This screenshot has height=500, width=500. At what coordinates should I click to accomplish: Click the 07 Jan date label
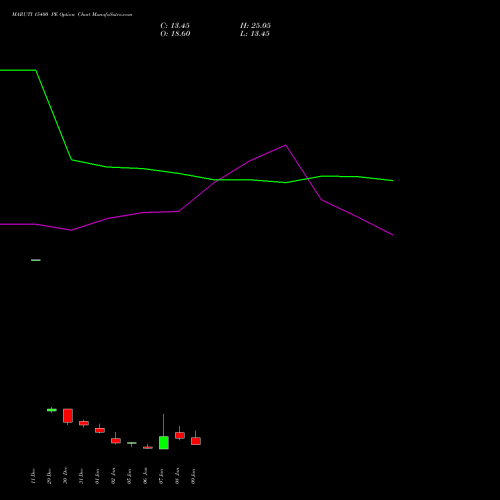pyautogui.click(x=161, y=476)
